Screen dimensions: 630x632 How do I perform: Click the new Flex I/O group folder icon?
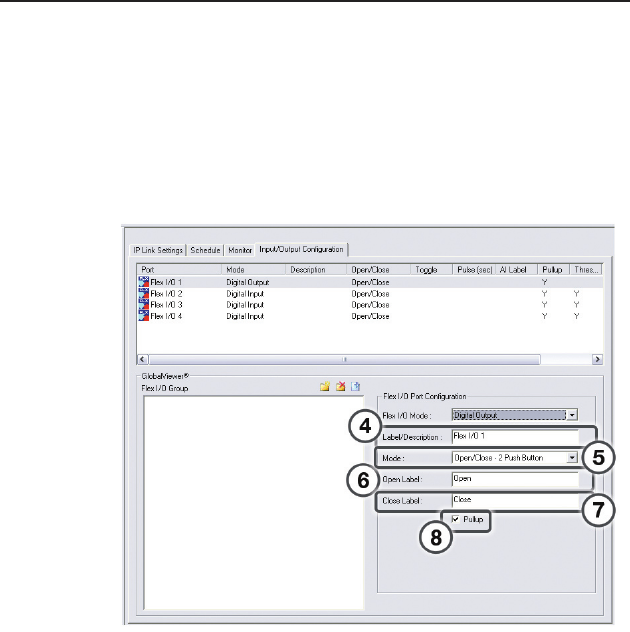click(x=325, y=386)
